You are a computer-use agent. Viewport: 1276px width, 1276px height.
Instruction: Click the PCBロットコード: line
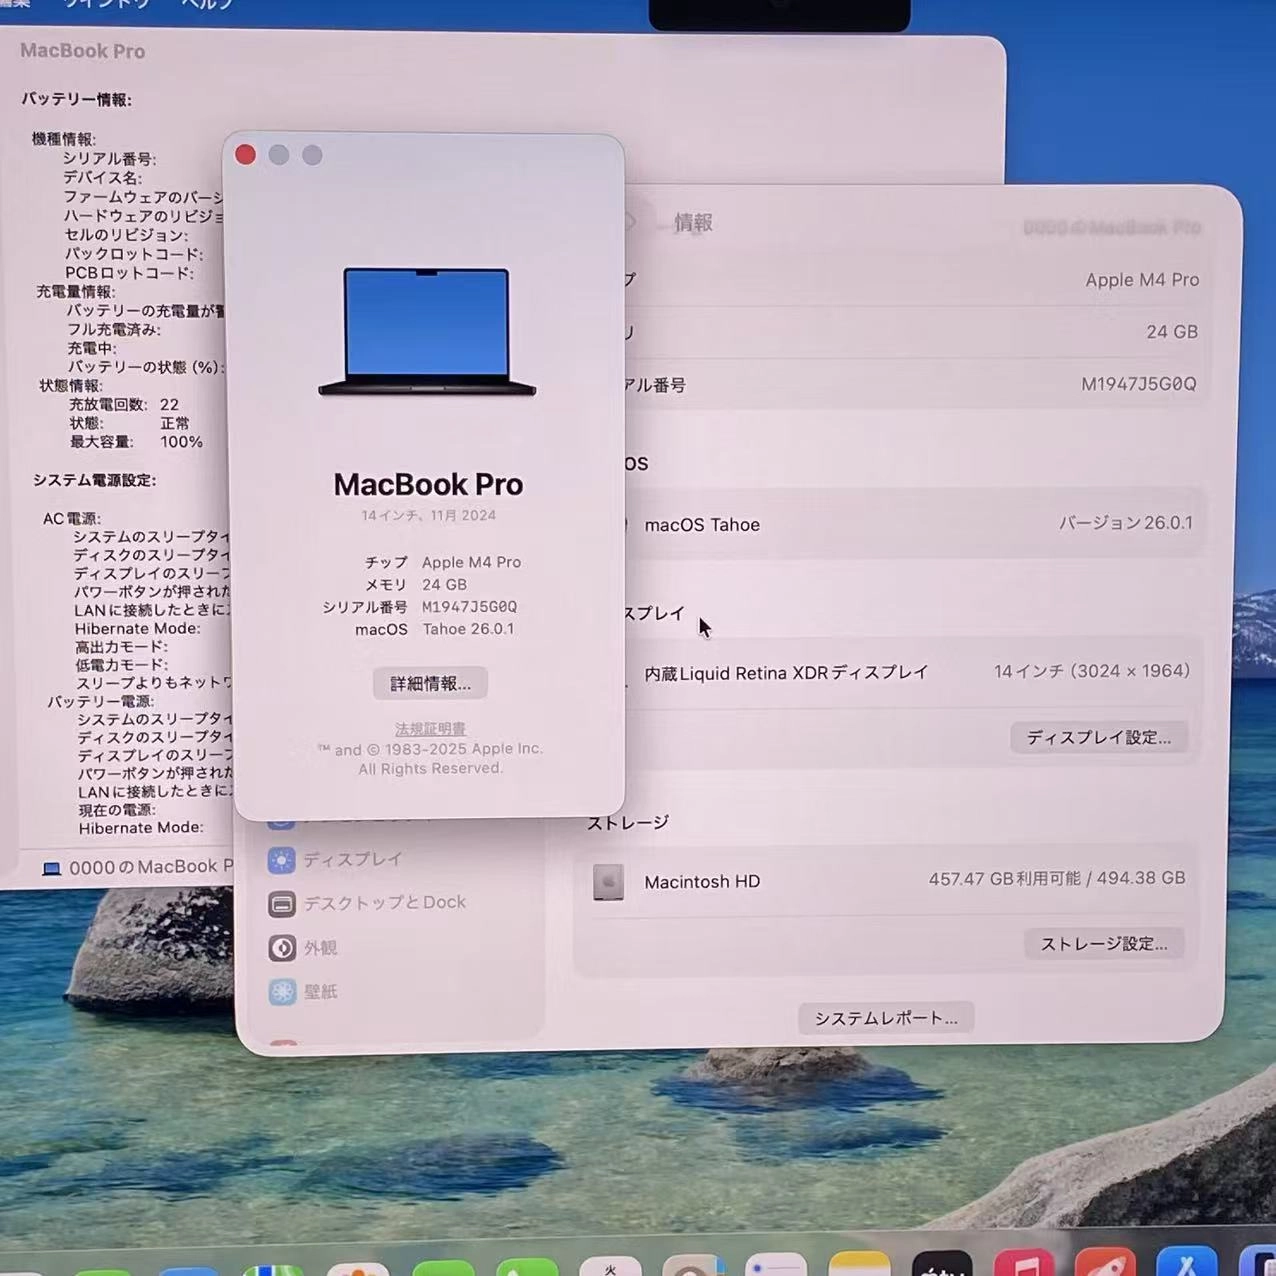tap(129, 273)
